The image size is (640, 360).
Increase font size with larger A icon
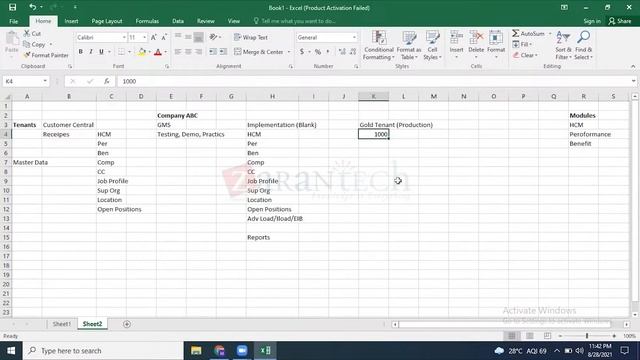[x=153, y=38]
